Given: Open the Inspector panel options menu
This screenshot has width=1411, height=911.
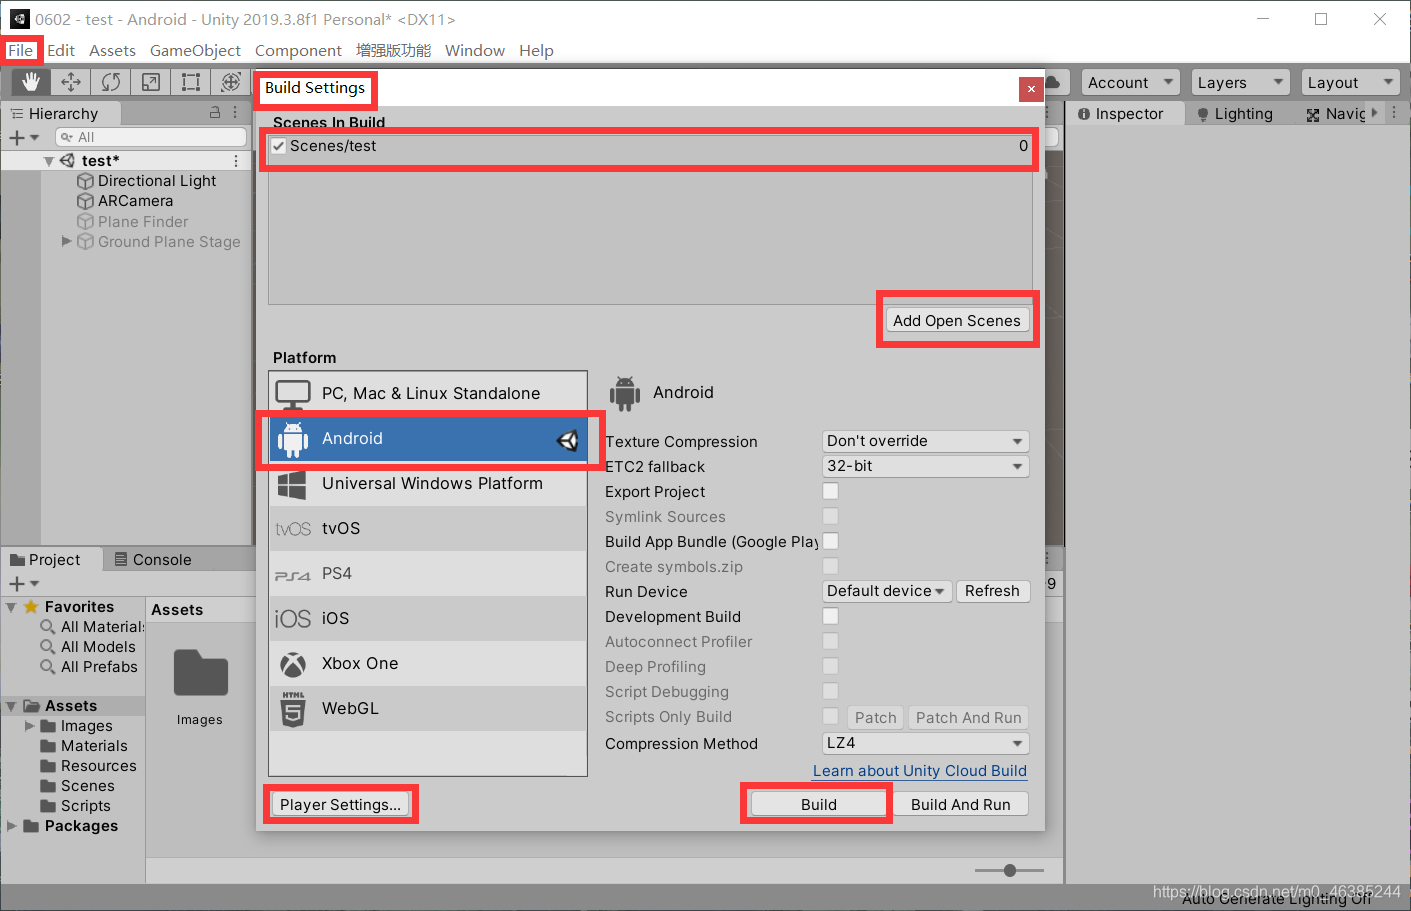Looking at the screenshot, I should 1395,113.
